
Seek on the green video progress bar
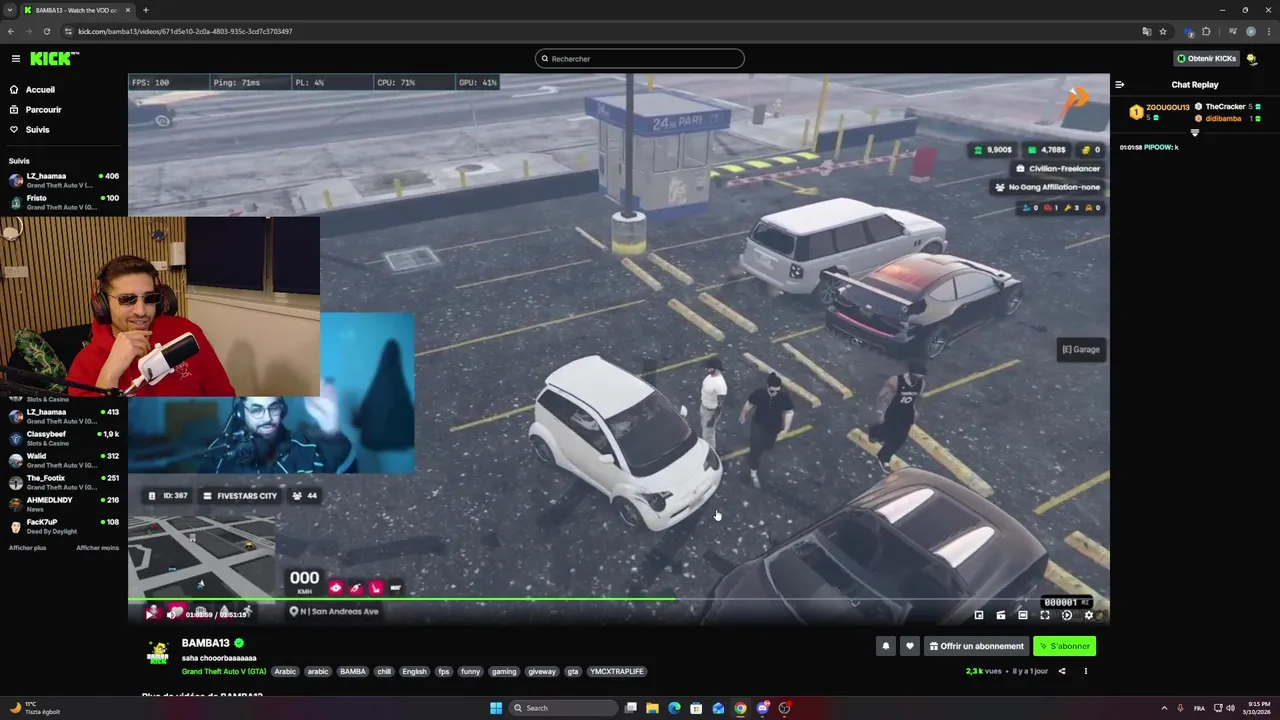[x=618, y=600]
